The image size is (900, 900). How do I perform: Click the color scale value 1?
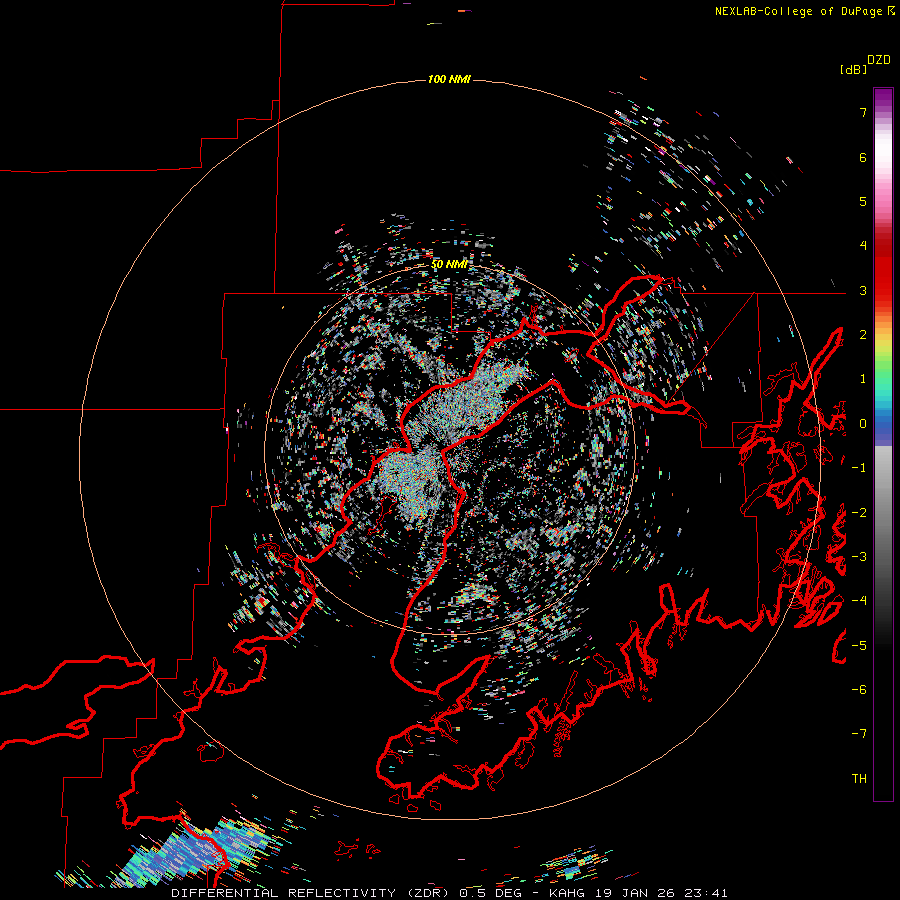point(863,379)
